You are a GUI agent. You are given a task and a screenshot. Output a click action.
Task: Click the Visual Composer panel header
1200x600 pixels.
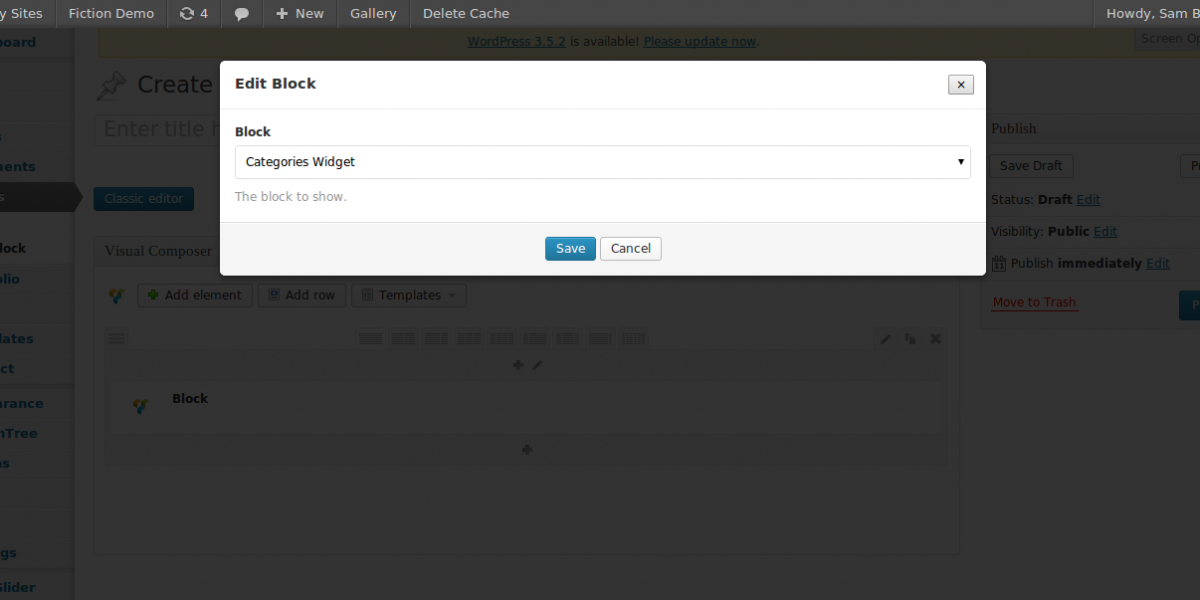(160, 252)
